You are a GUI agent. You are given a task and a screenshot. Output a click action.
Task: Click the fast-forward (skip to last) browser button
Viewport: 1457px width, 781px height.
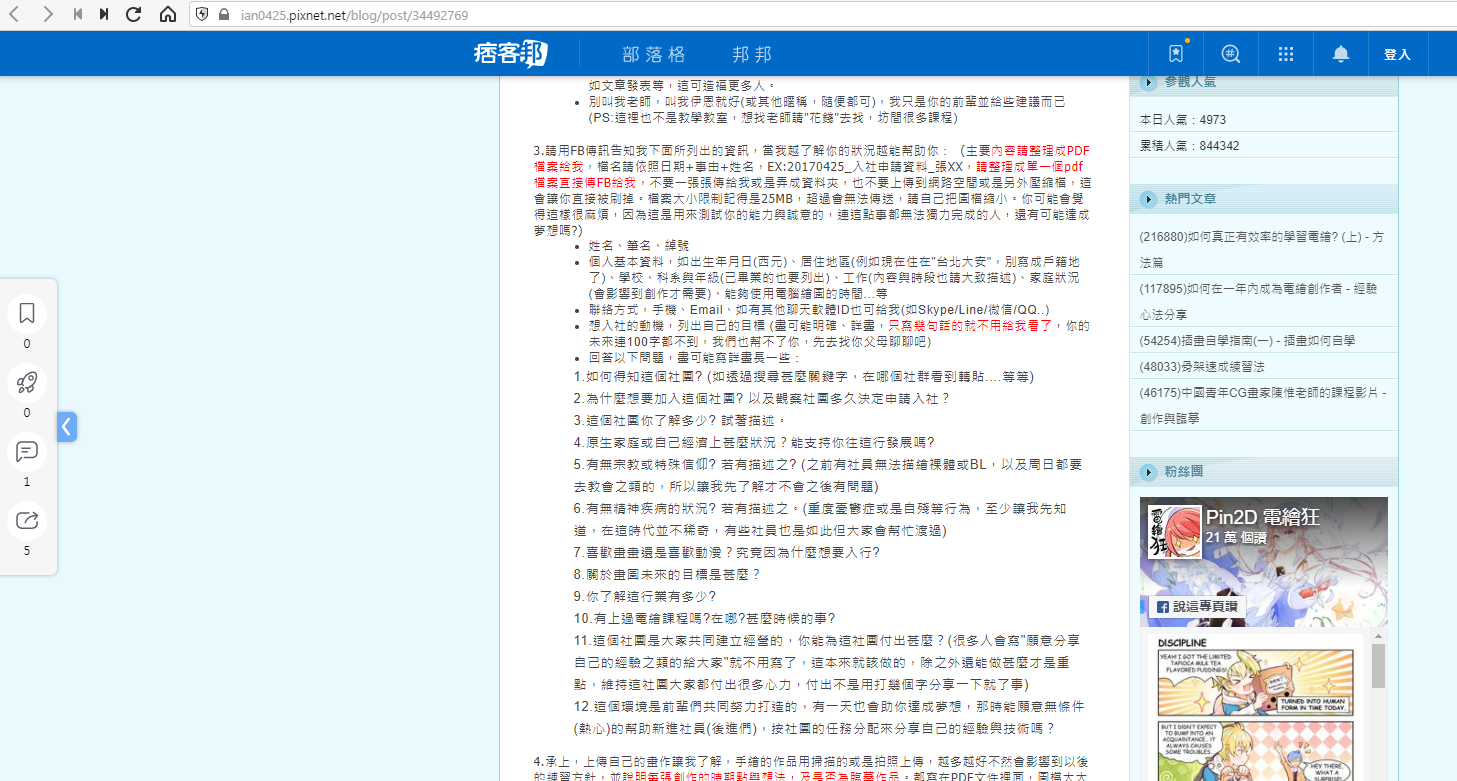[105, 15]
